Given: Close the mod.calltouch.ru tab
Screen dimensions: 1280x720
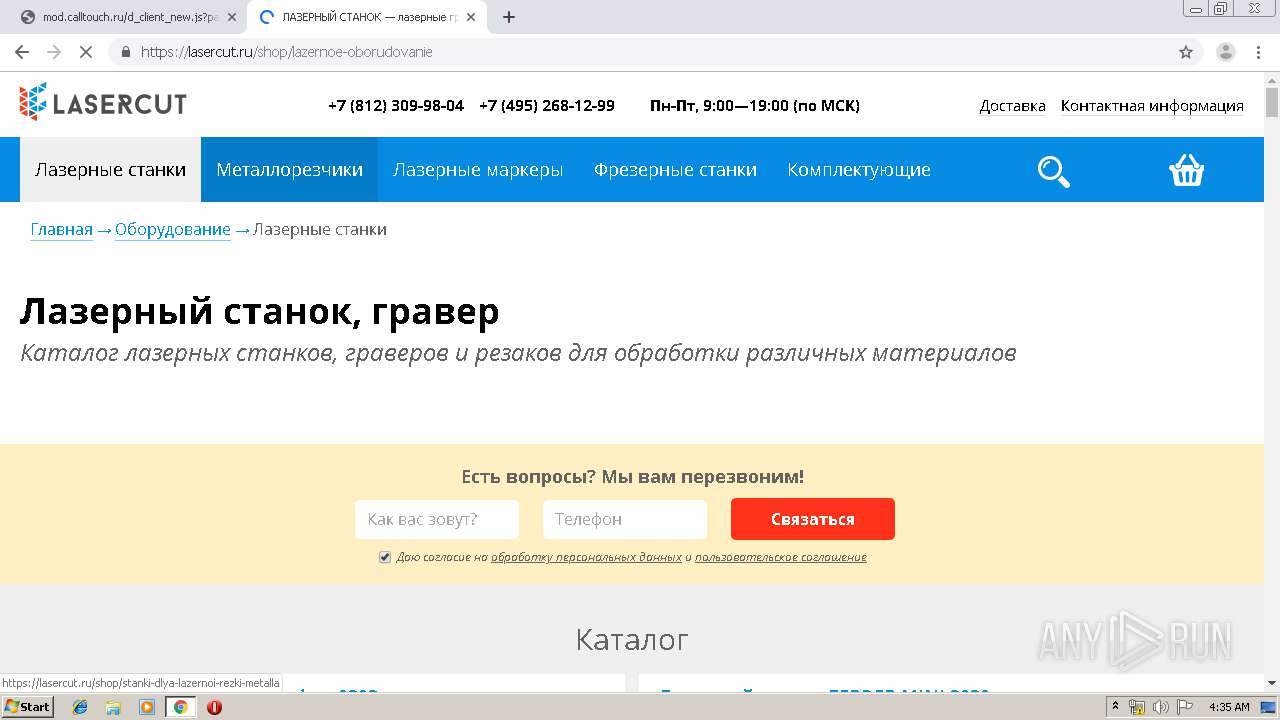Looking at the screenshot, I should pyautogui.click(x=231, y=17).
